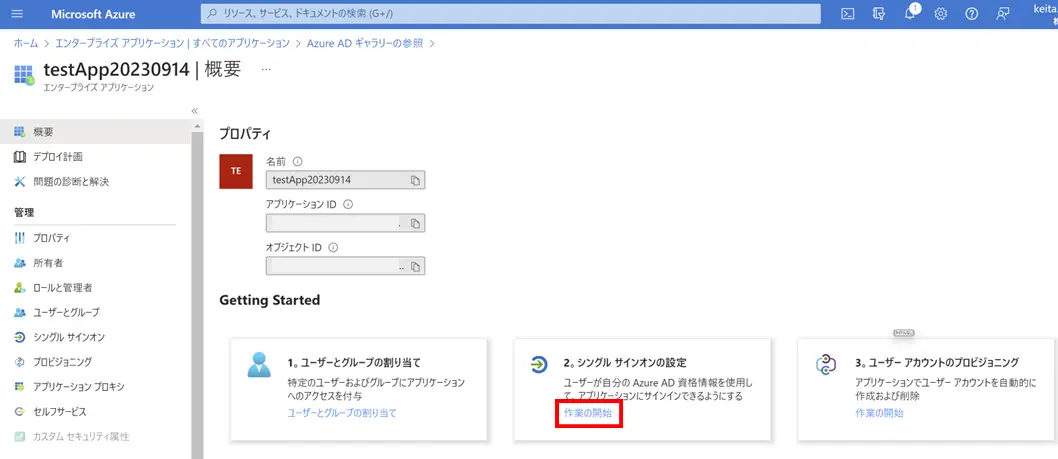Open エンタープライズ アプリケーション breadcrumb link
Image resolution: width=1058 pixels, height=459 pixels.
click(174, 43)
